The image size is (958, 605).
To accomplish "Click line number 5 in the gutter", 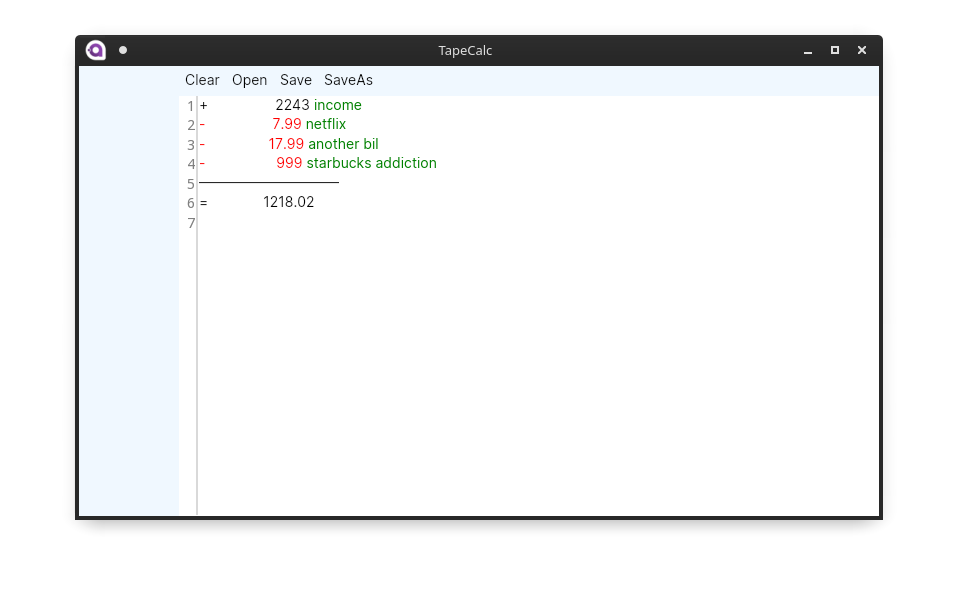I will [191, 184].
